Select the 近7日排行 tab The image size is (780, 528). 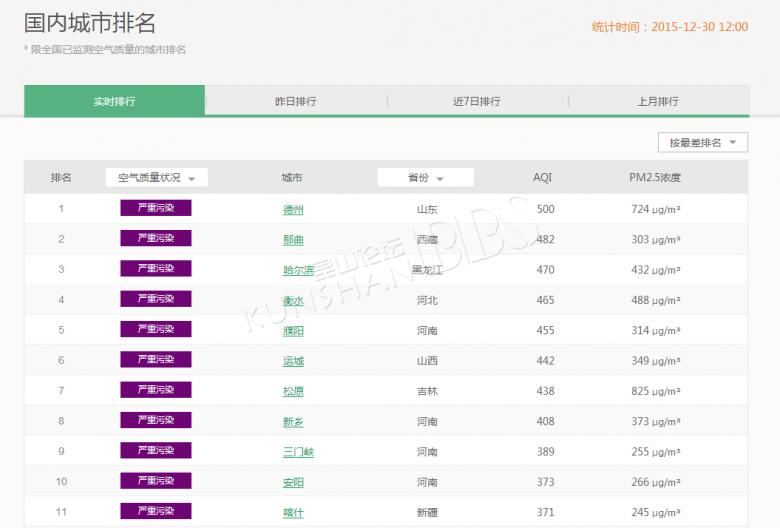(x=477, y=101)
